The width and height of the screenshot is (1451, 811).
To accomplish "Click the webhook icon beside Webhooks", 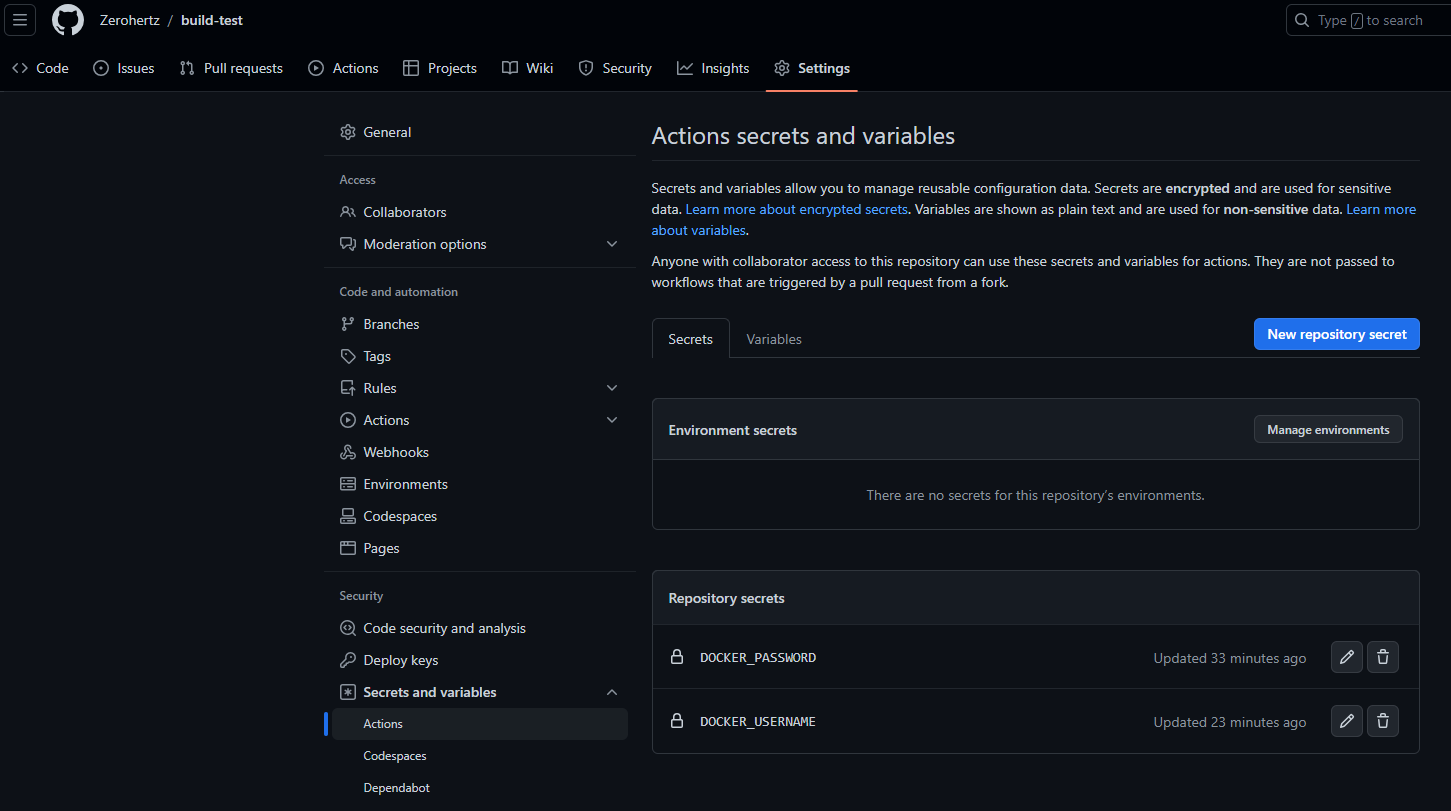I will tap(348, 452).
